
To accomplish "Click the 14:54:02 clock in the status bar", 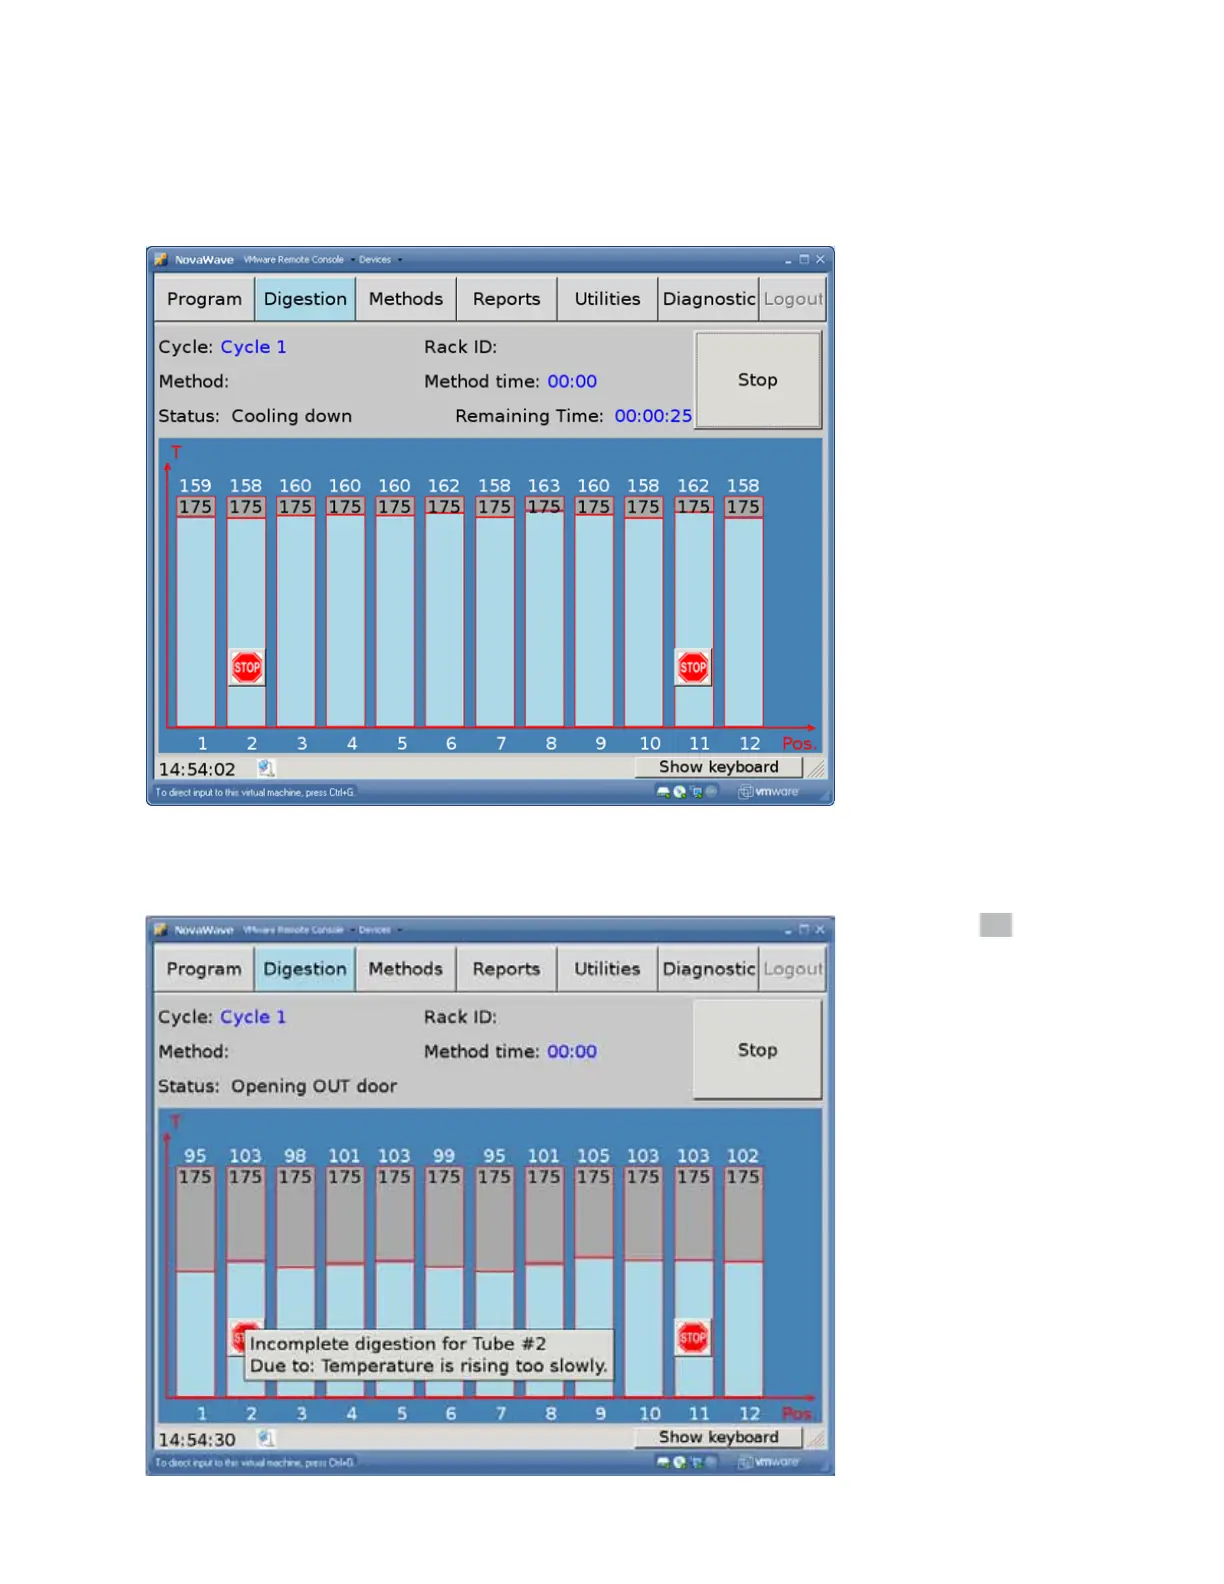I will [197, 769].
